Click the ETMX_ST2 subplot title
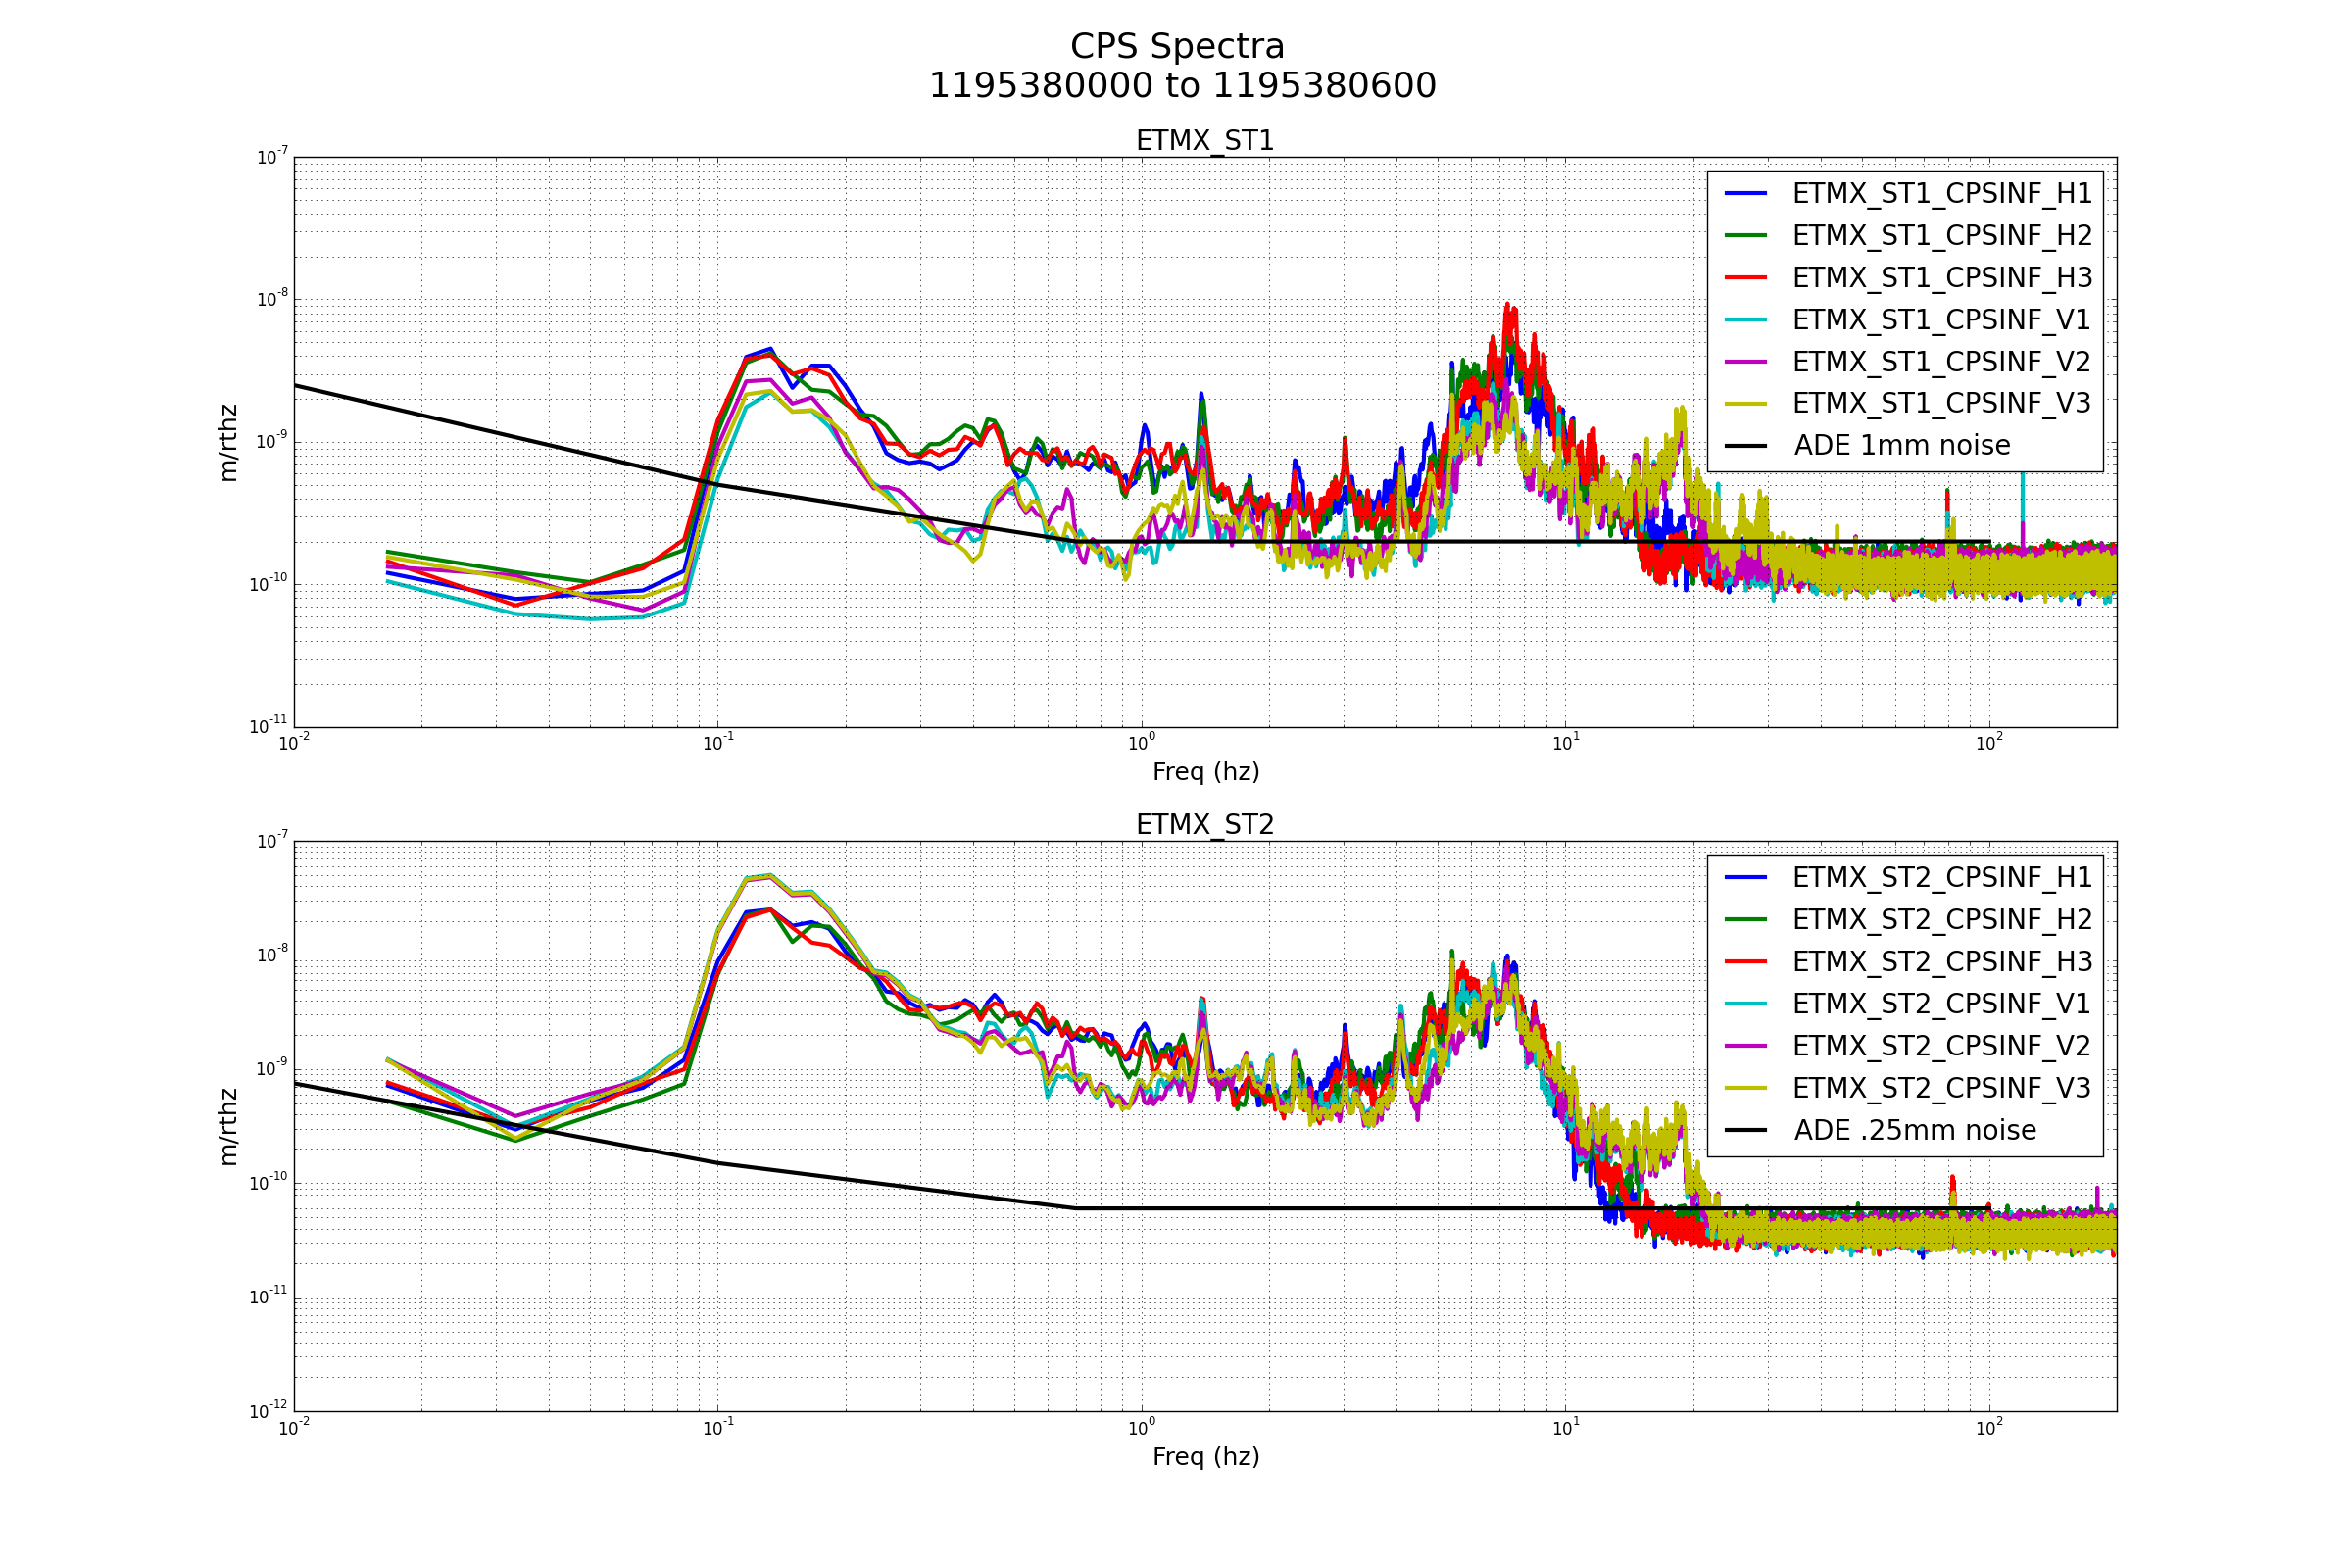Viewport: 2352px width, 1568px height. click(x=1204, y=825)
